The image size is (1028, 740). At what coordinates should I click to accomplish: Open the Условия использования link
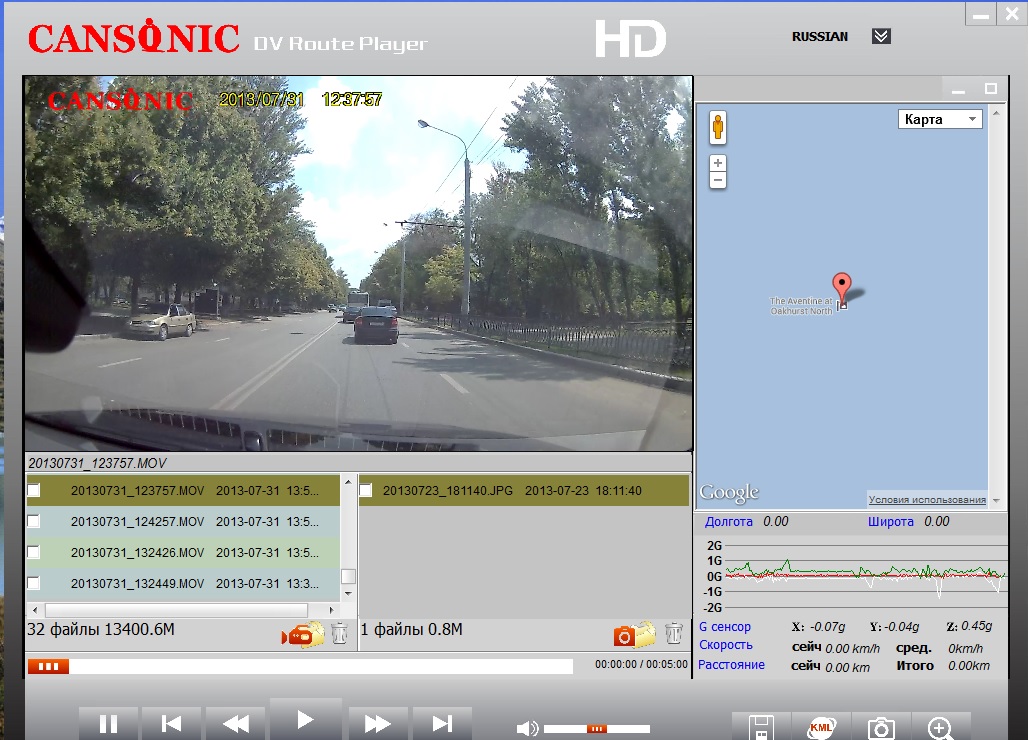pyautogui.click(x=927, y=500)
